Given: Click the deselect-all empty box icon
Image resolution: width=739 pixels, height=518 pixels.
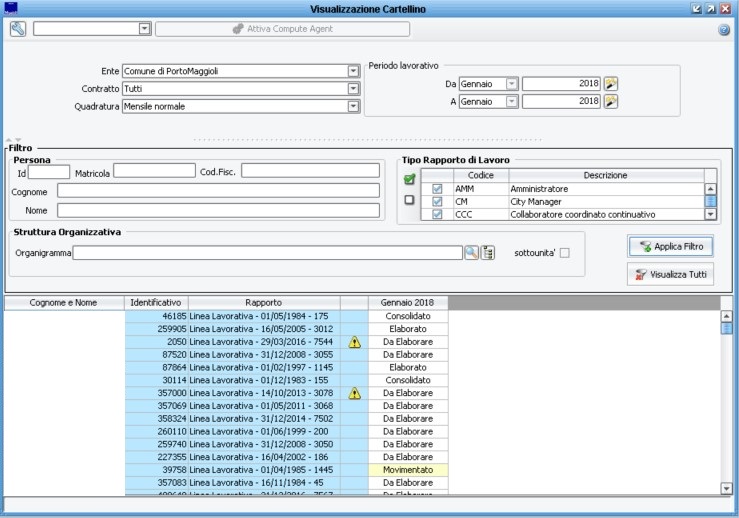Looking at the screenshot, I should (x=409, y=200).
